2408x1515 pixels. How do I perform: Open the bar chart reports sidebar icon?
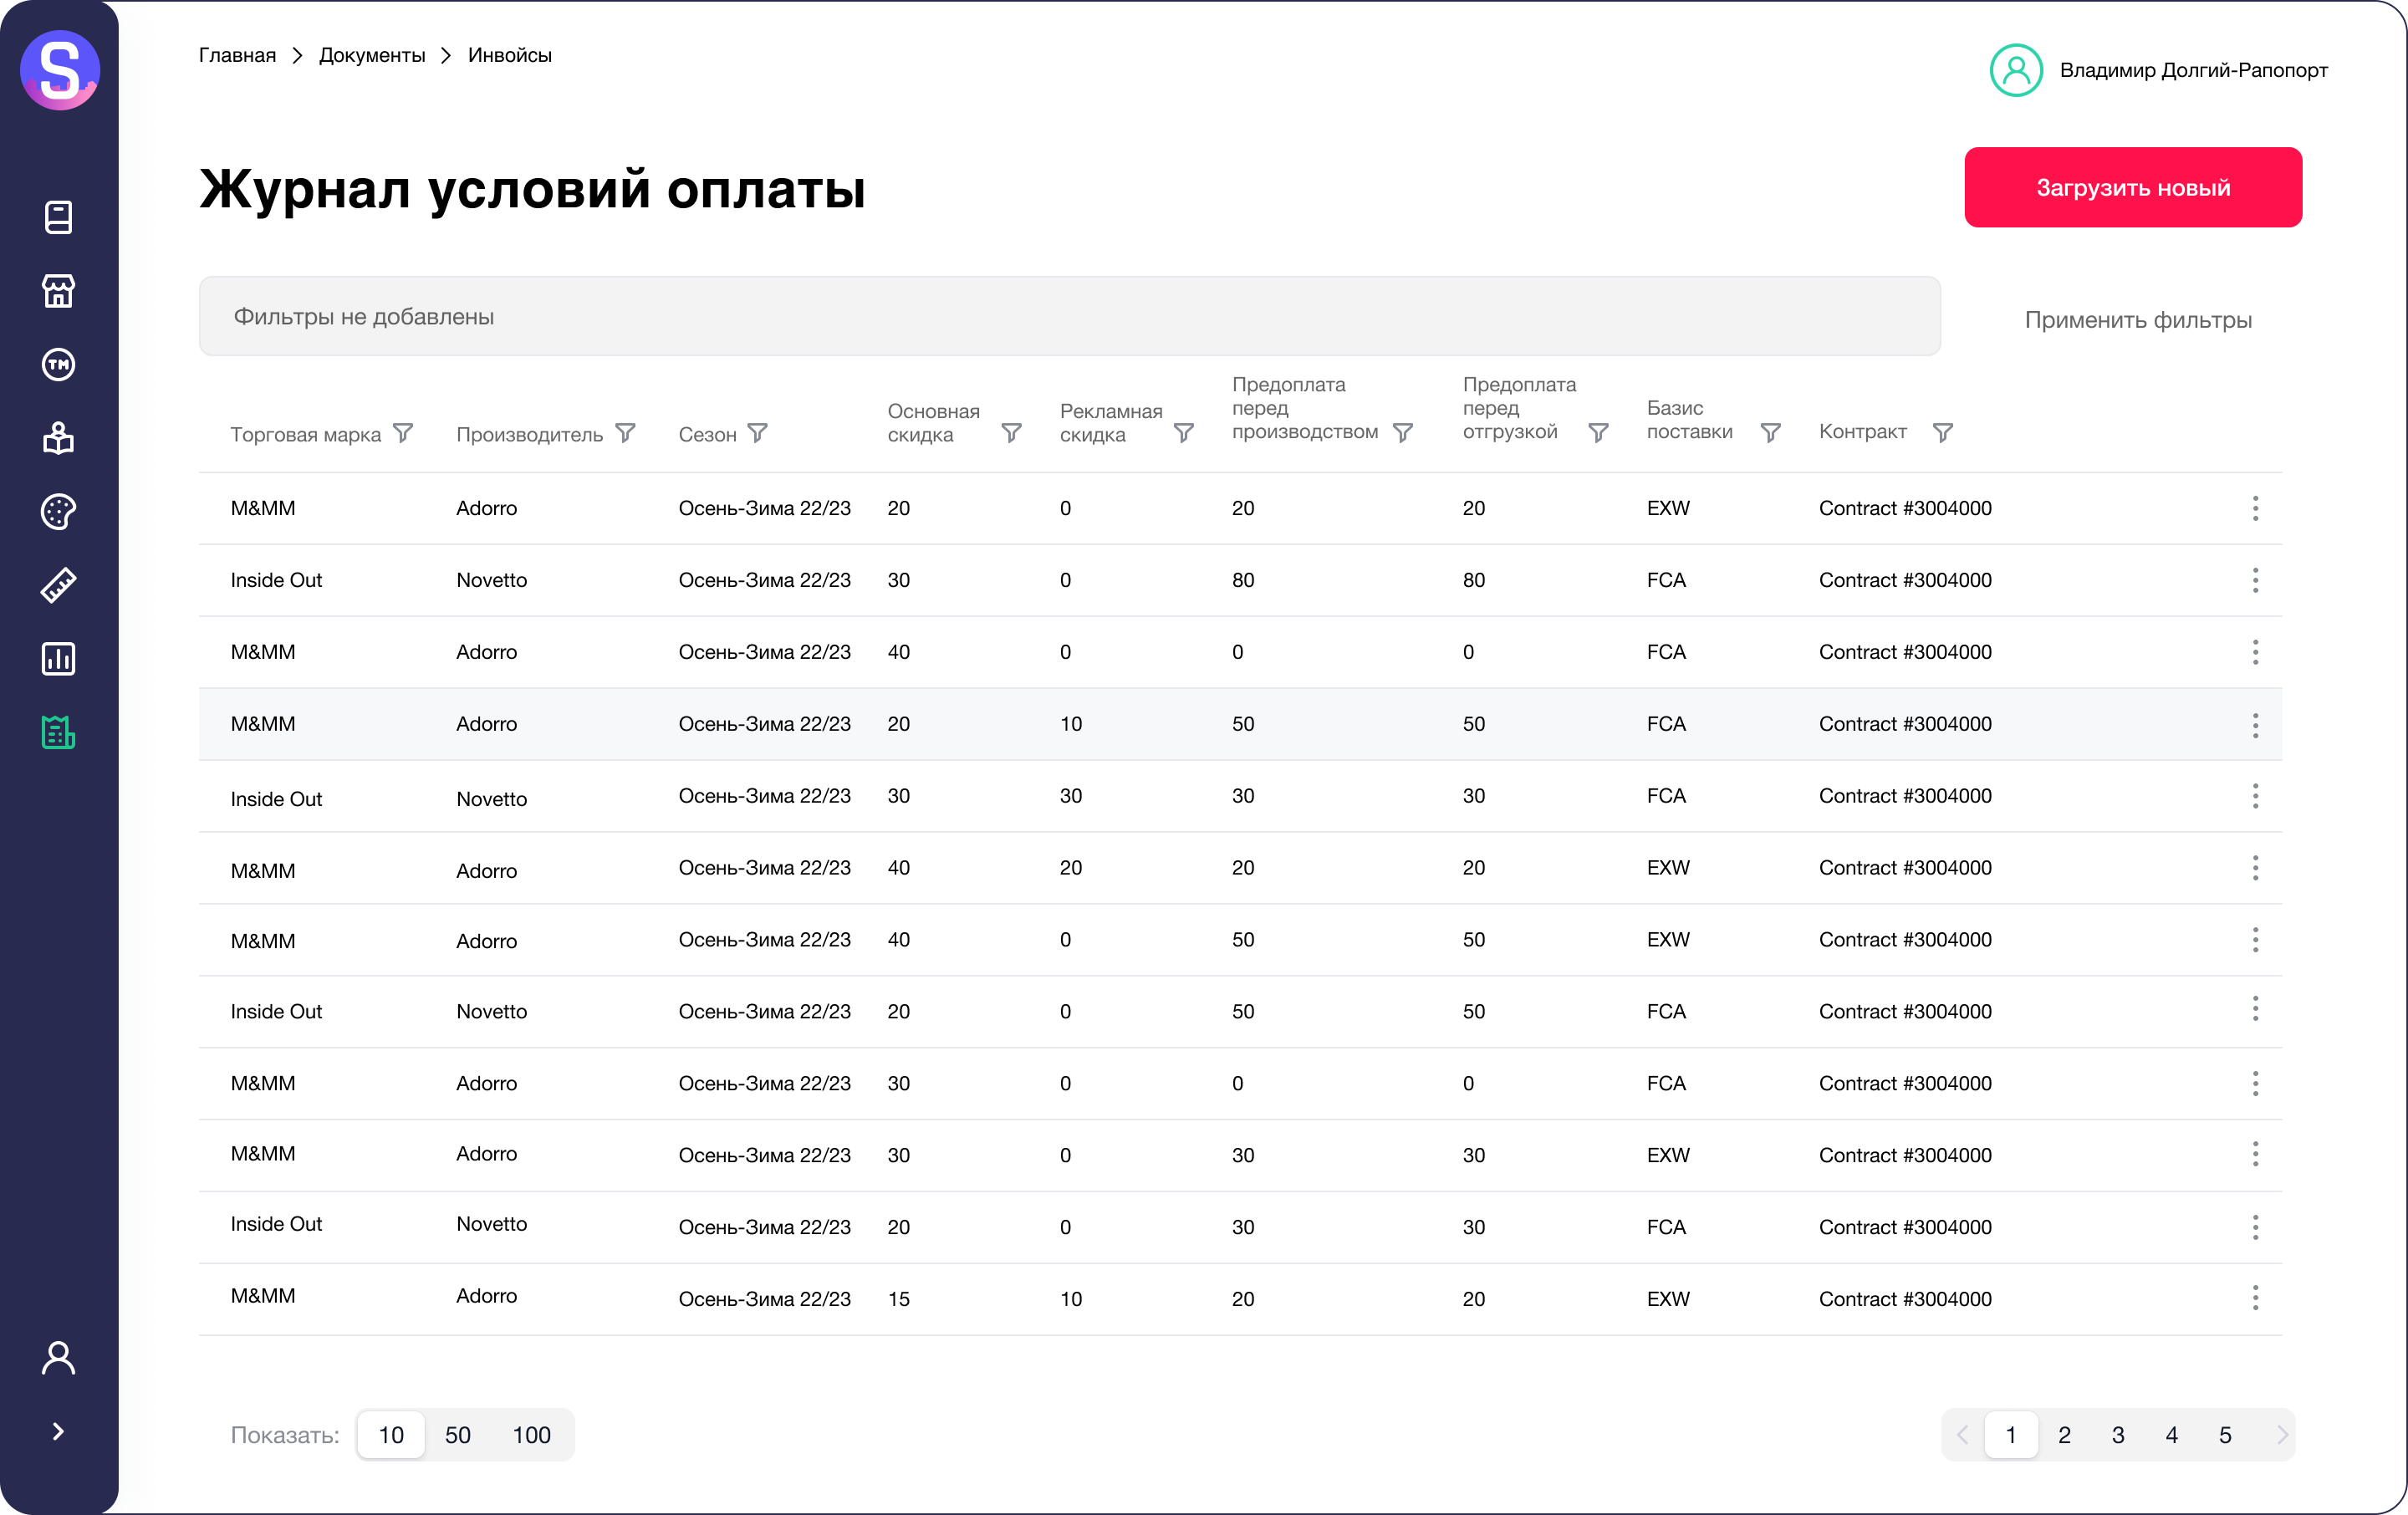point(58,659)
